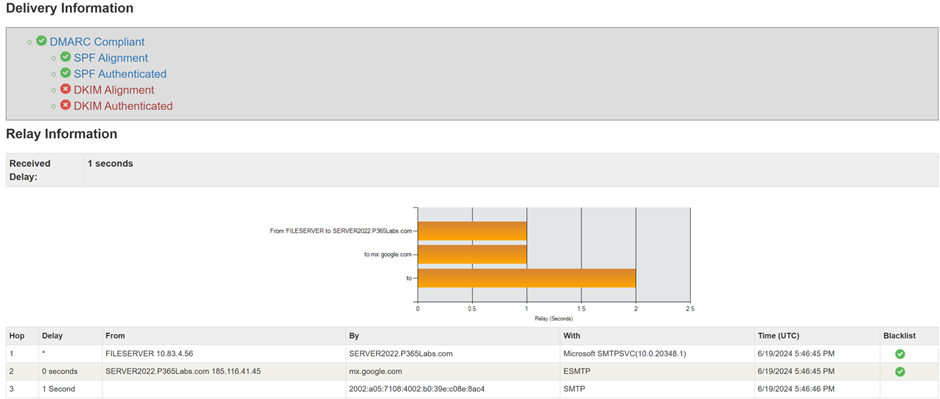
Task: Click the From column header
Action: click(223, 336)
